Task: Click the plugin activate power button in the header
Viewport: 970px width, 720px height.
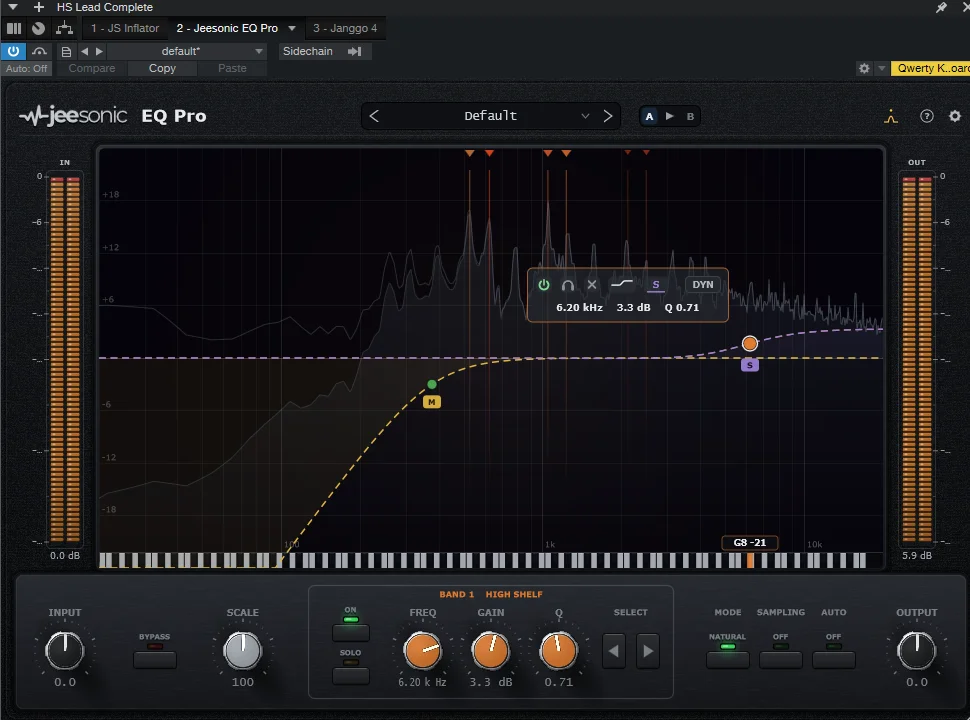Action: (x=13, y=51)
